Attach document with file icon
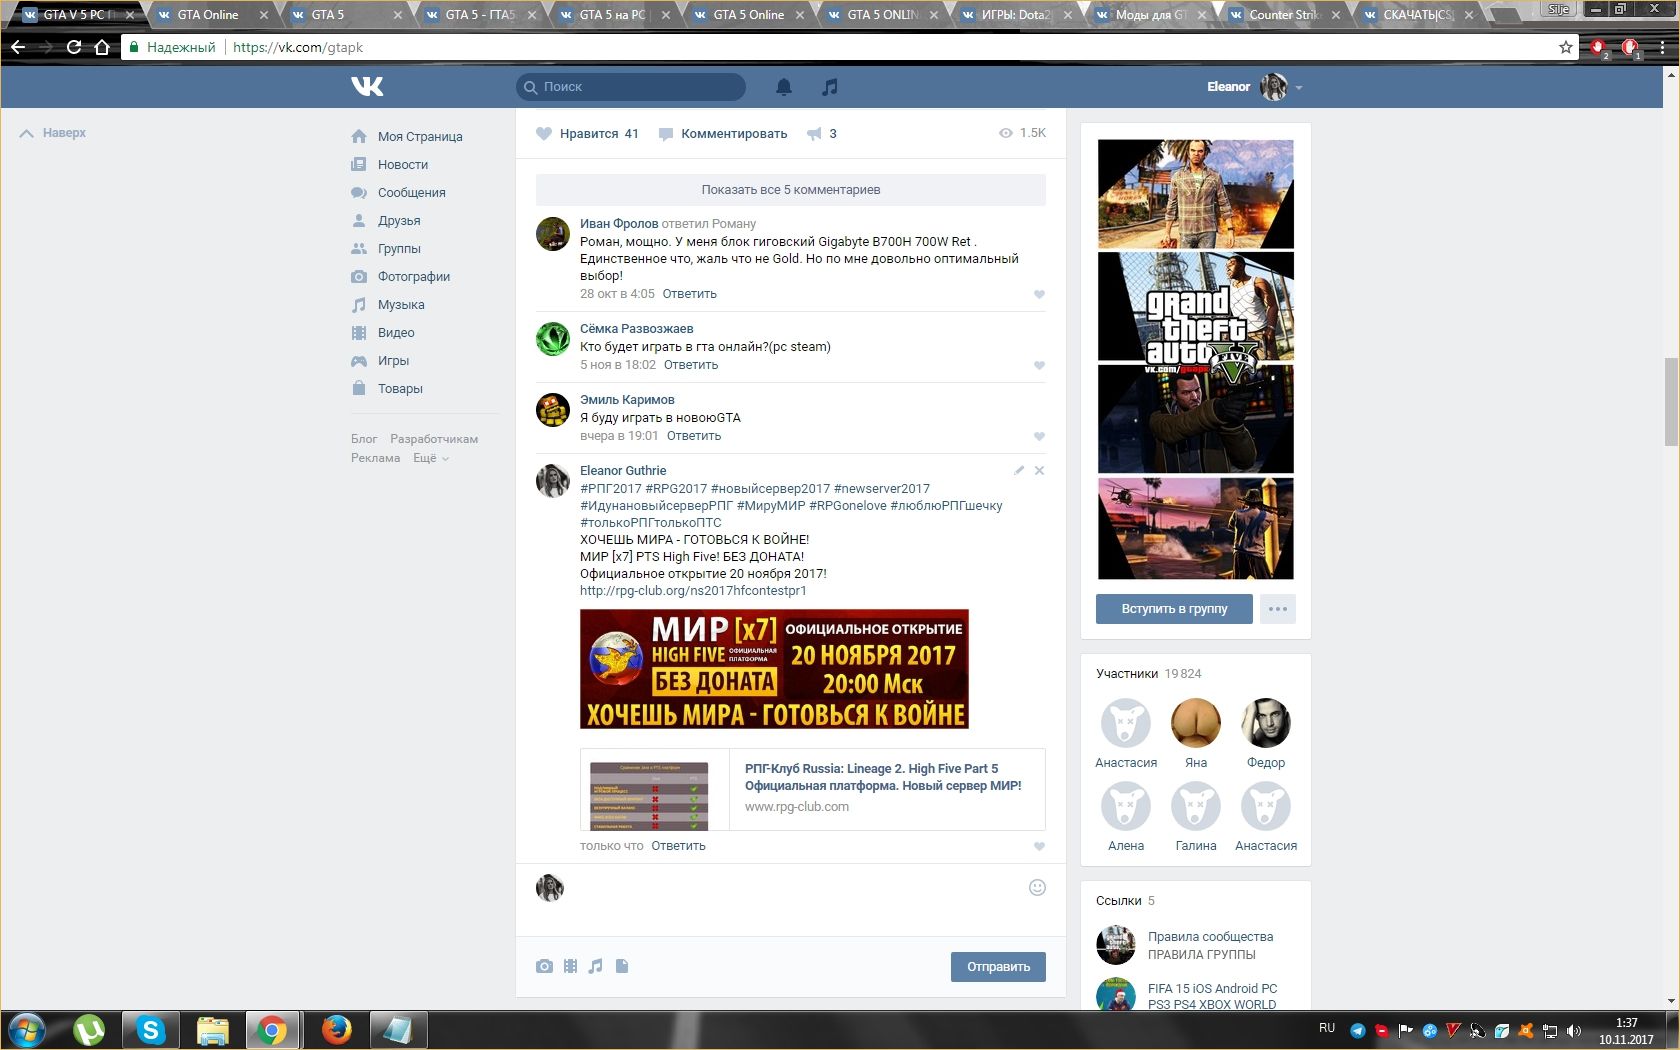 coord(622,966)
